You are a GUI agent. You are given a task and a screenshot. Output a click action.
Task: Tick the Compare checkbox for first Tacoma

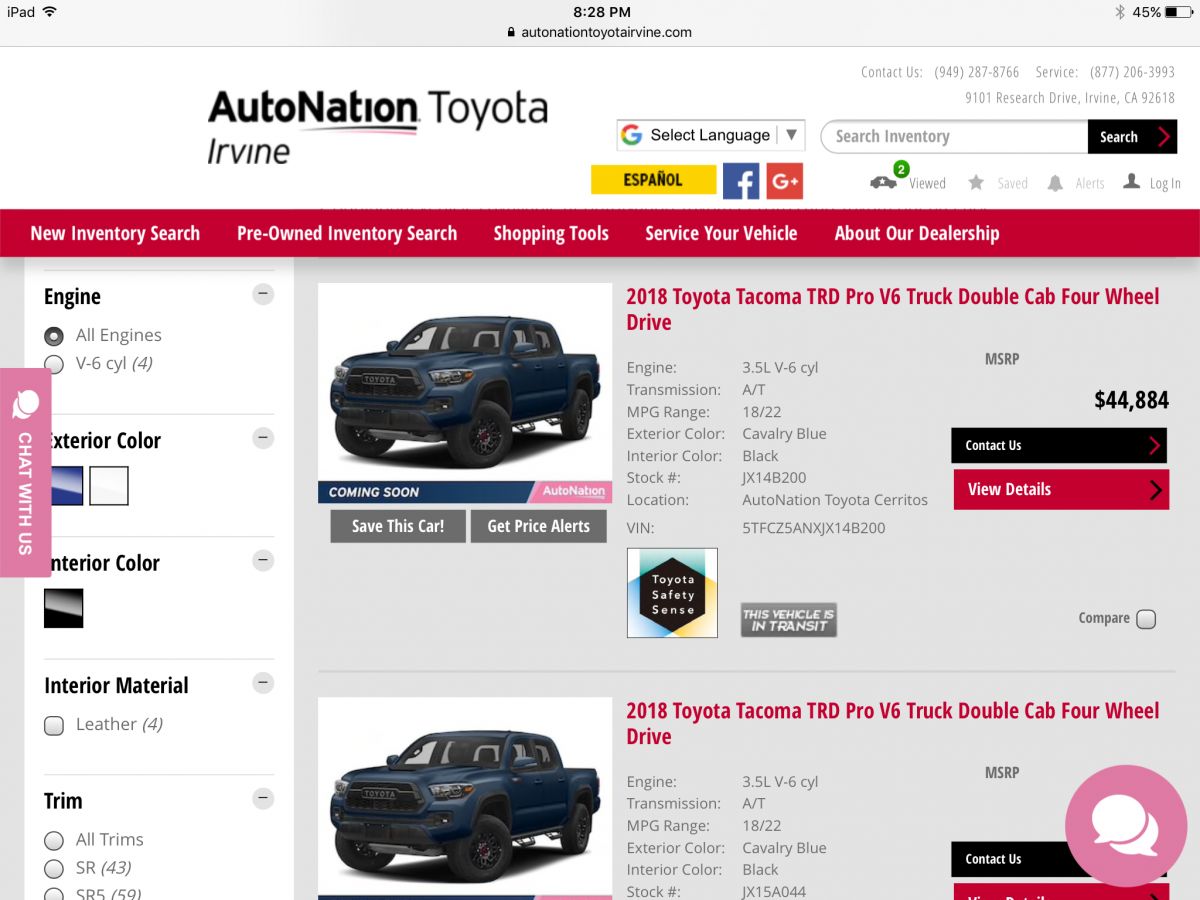click(x=1146, y=619)
